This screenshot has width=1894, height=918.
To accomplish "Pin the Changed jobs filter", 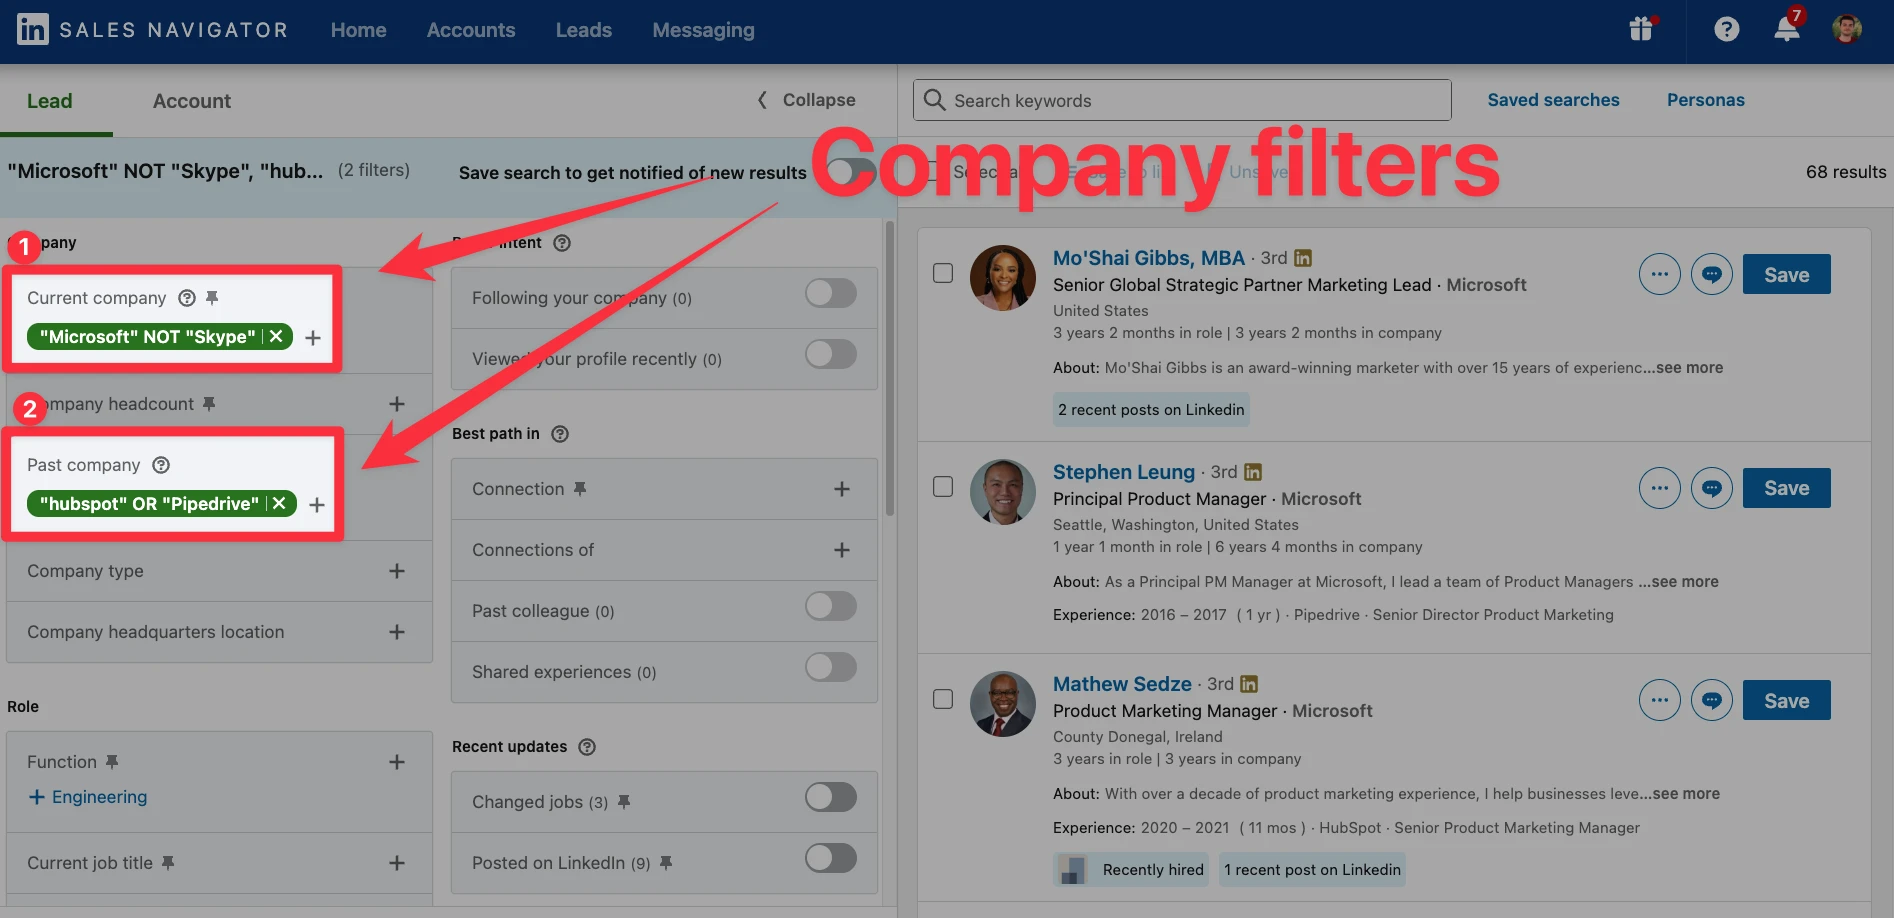I will (x=624, y=802).
